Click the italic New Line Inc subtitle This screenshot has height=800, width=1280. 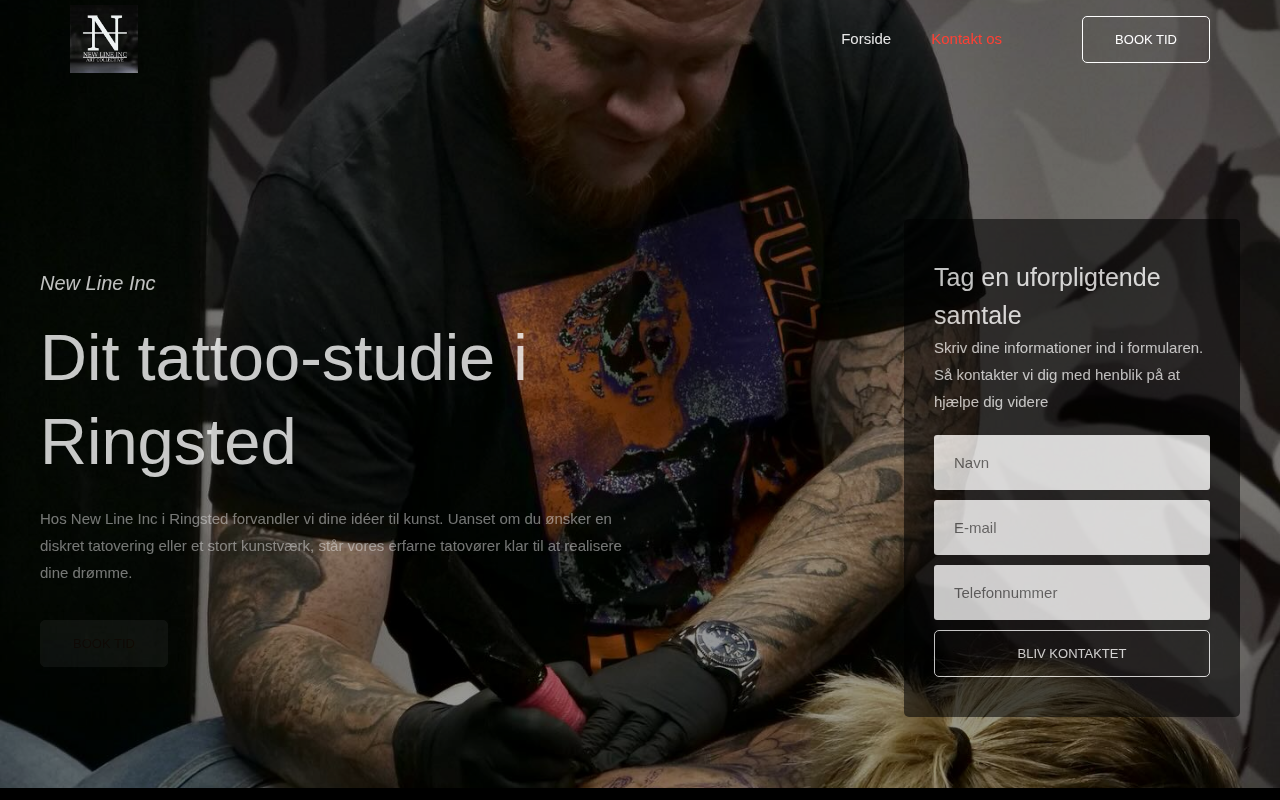(x=98, y=283)
